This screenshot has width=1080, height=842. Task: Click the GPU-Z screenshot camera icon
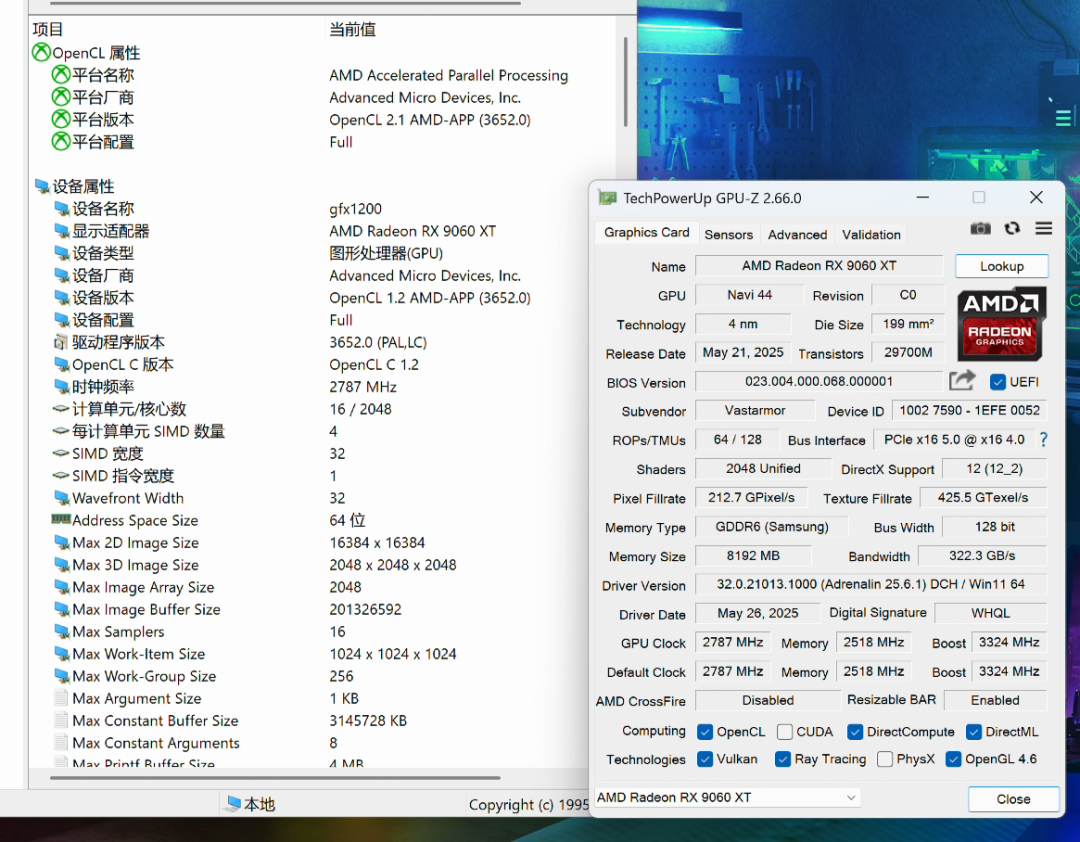click(x=980, y=229)
